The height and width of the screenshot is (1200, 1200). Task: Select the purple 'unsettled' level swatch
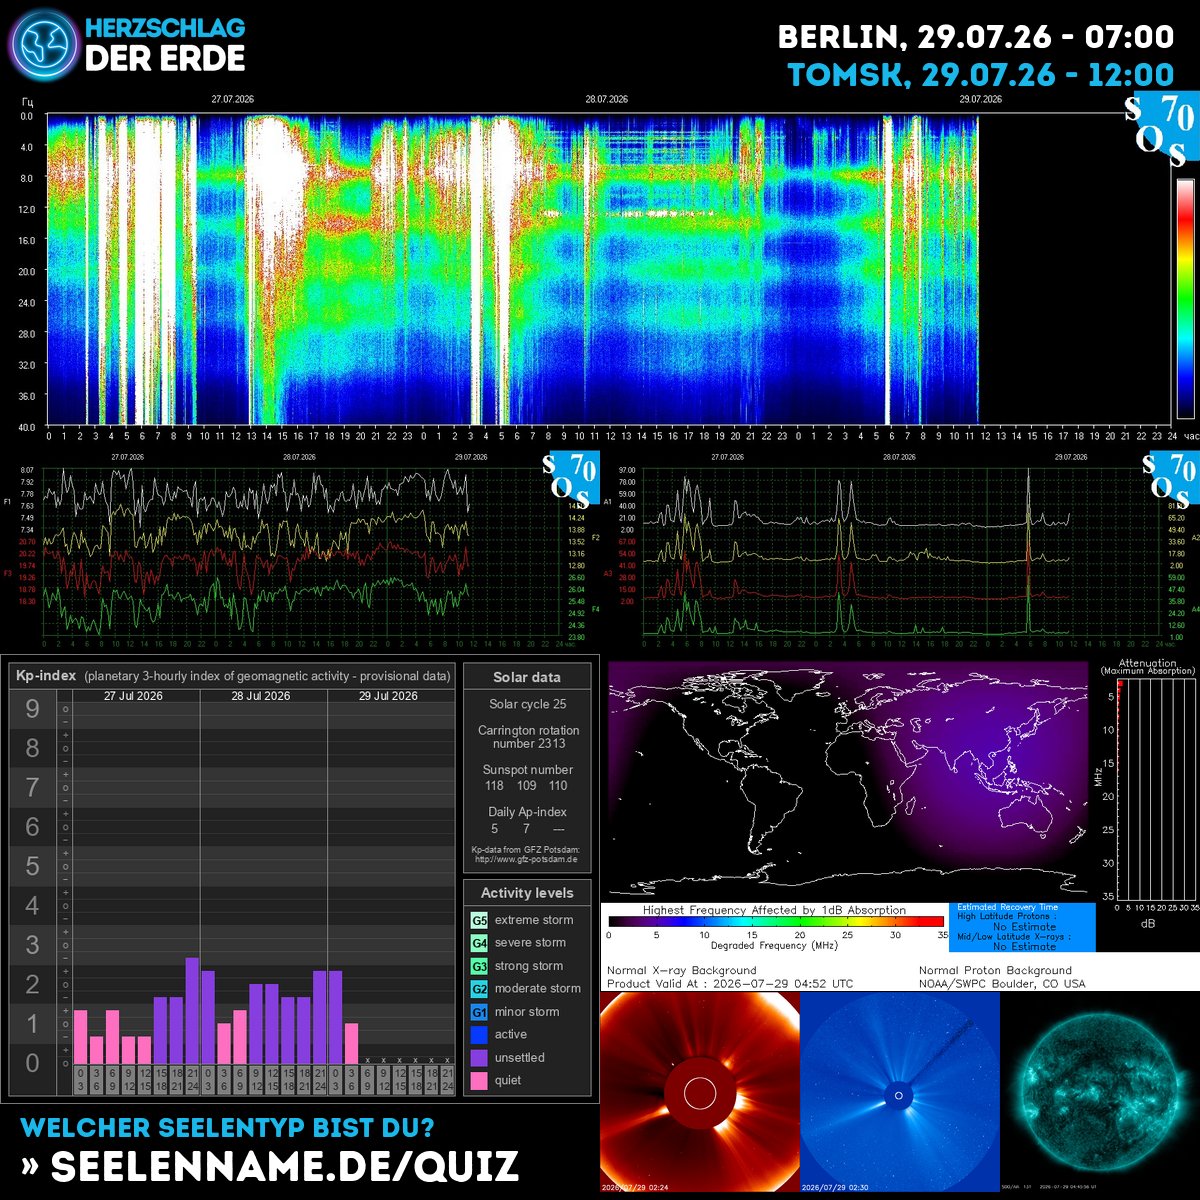[x=479, y=1058]
